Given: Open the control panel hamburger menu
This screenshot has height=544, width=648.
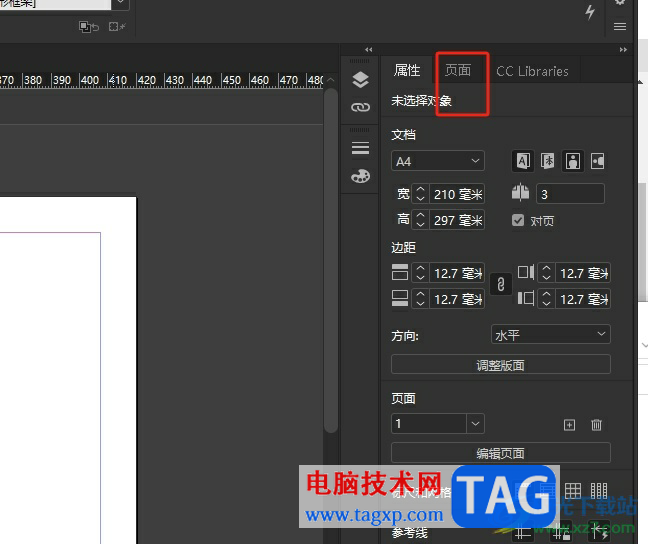Looking at the screenshot, I should pos(619,26).
